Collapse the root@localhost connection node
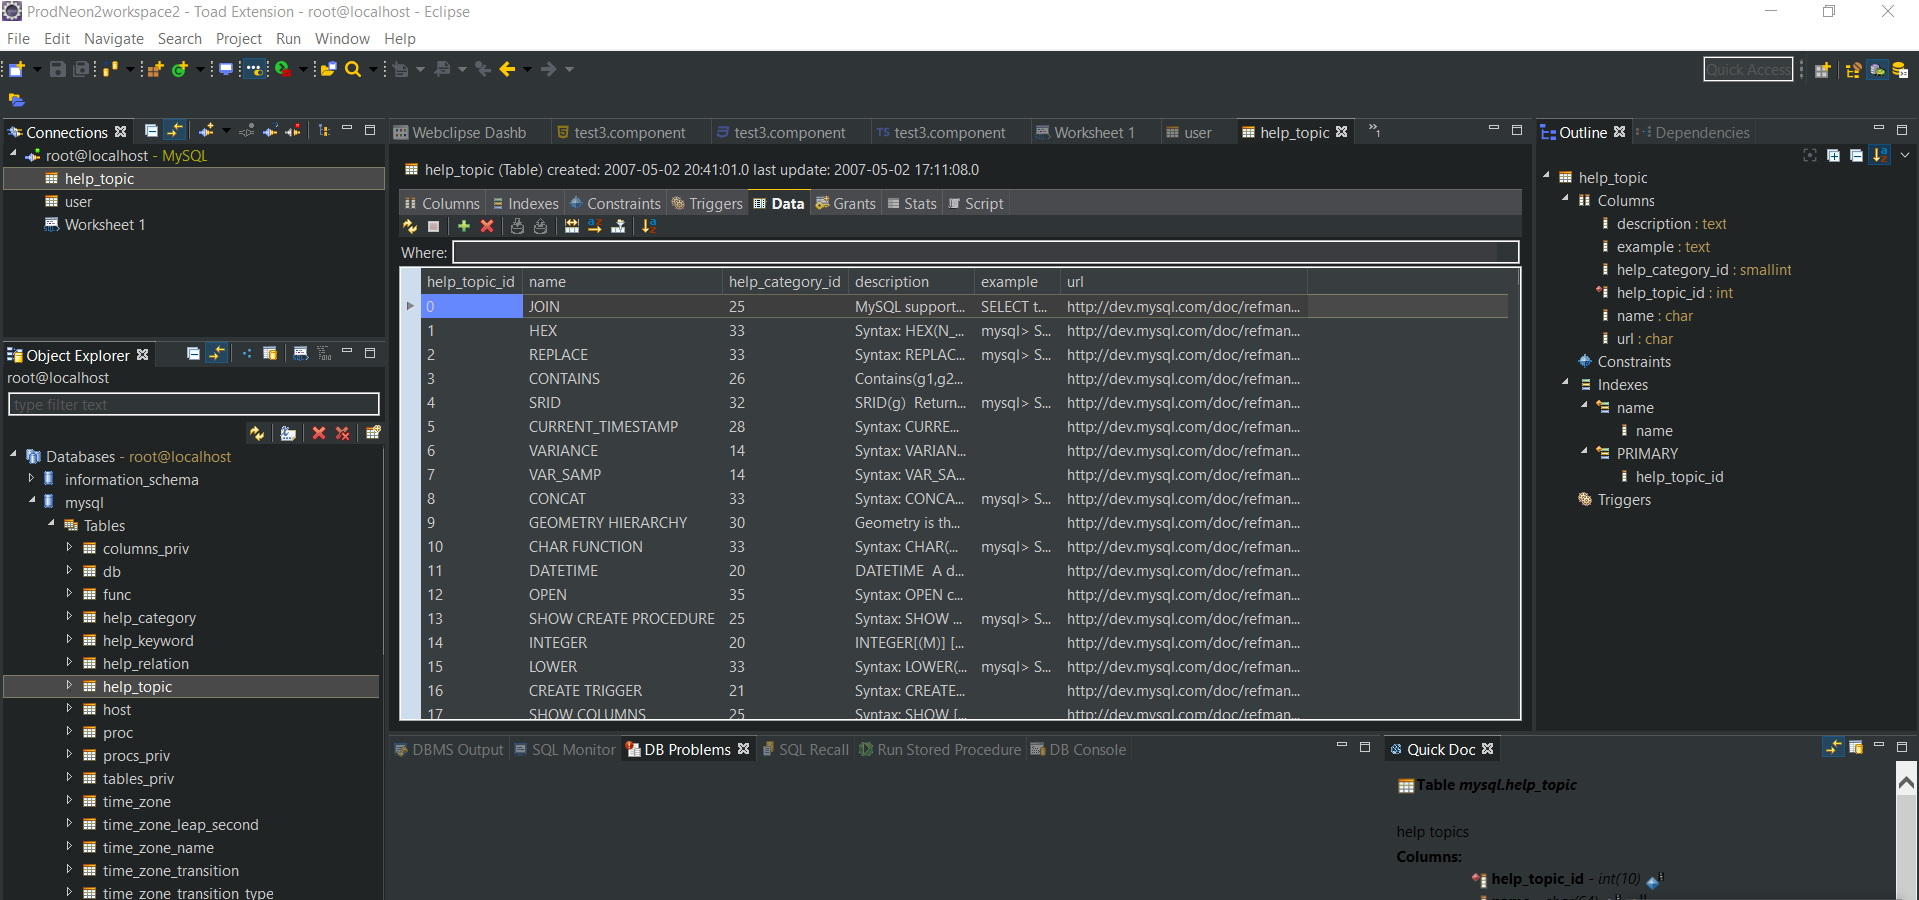The width and height of the screenshot is (1919, 900). [13, 154]
